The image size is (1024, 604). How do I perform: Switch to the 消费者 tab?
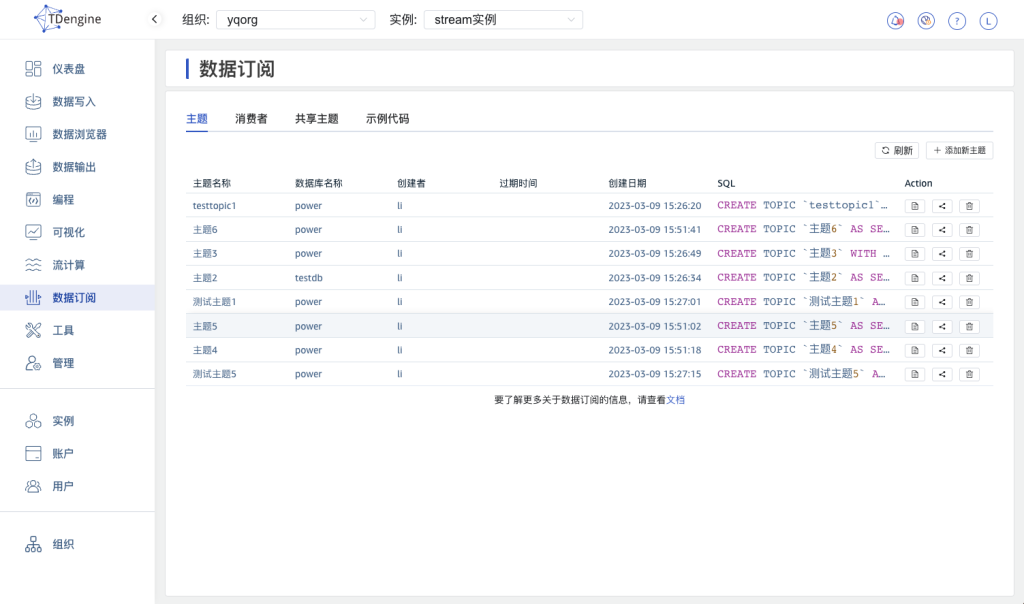249,118
